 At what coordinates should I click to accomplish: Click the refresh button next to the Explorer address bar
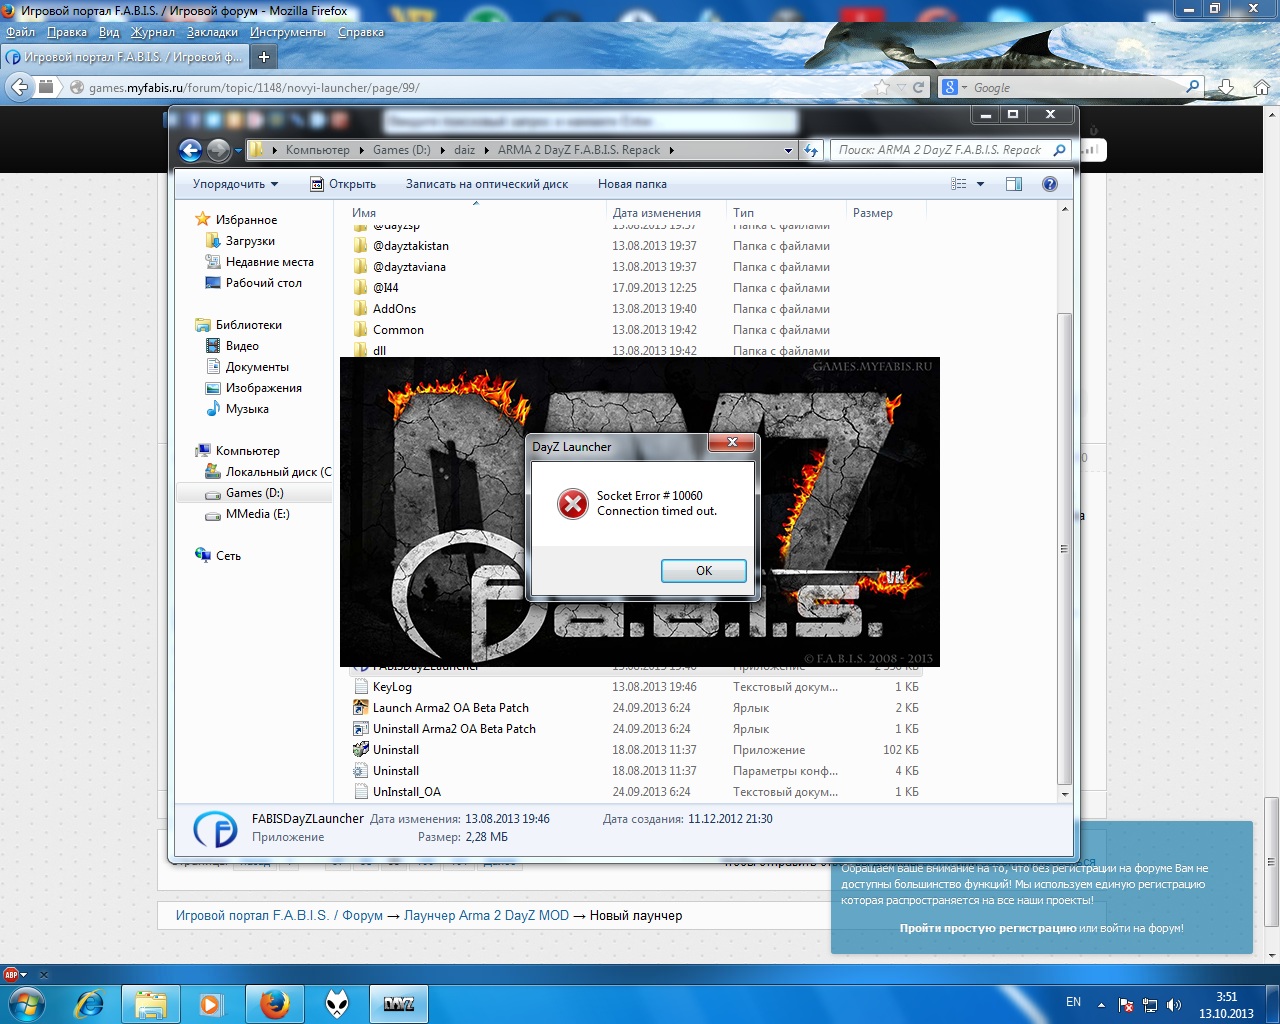pyautogui.click(x=811, y=150)
